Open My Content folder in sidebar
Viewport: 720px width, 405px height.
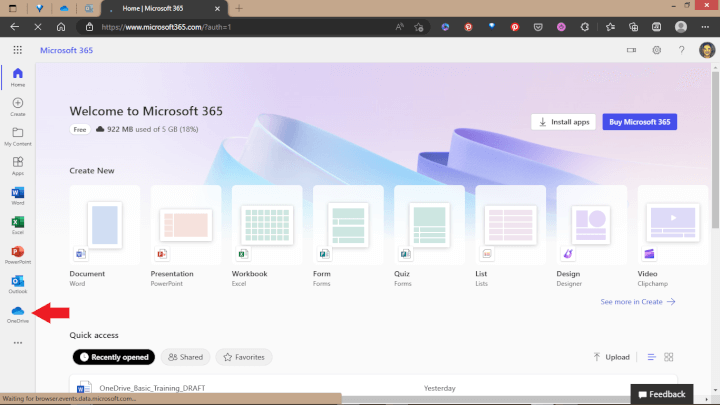click(x=17, y=137)
